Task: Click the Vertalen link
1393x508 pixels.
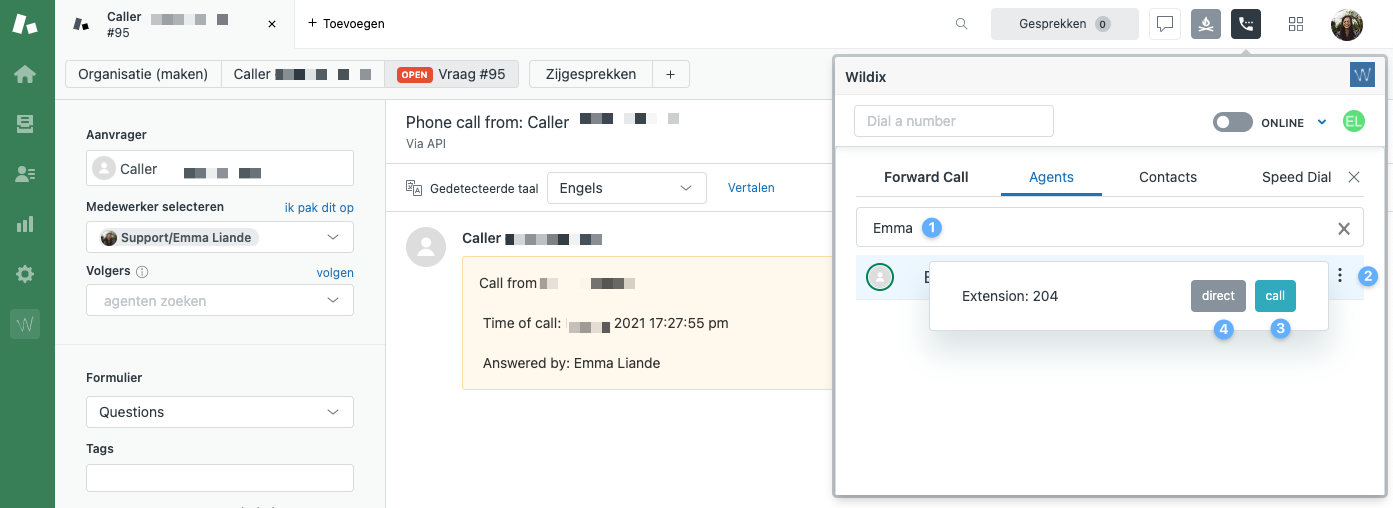Action: [751, 188]
